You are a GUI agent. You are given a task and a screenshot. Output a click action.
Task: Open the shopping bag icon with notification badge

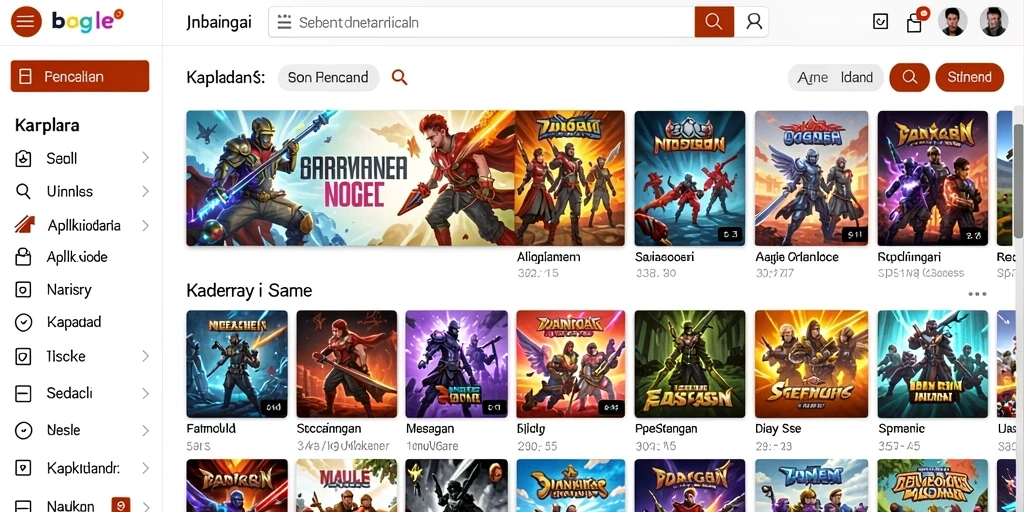point(916,22)
